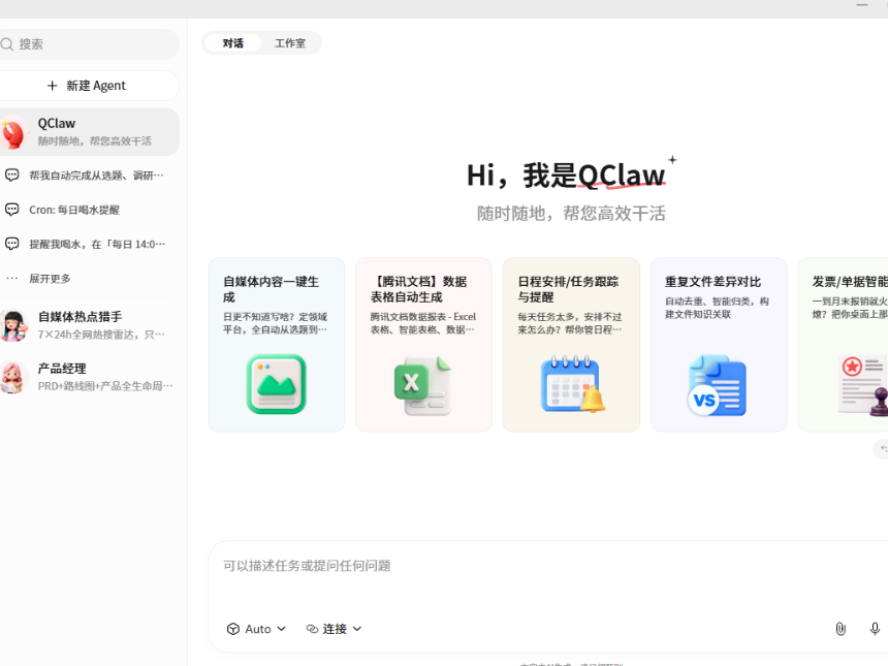Click the link icon beside 连接

(x=312, y=629)
